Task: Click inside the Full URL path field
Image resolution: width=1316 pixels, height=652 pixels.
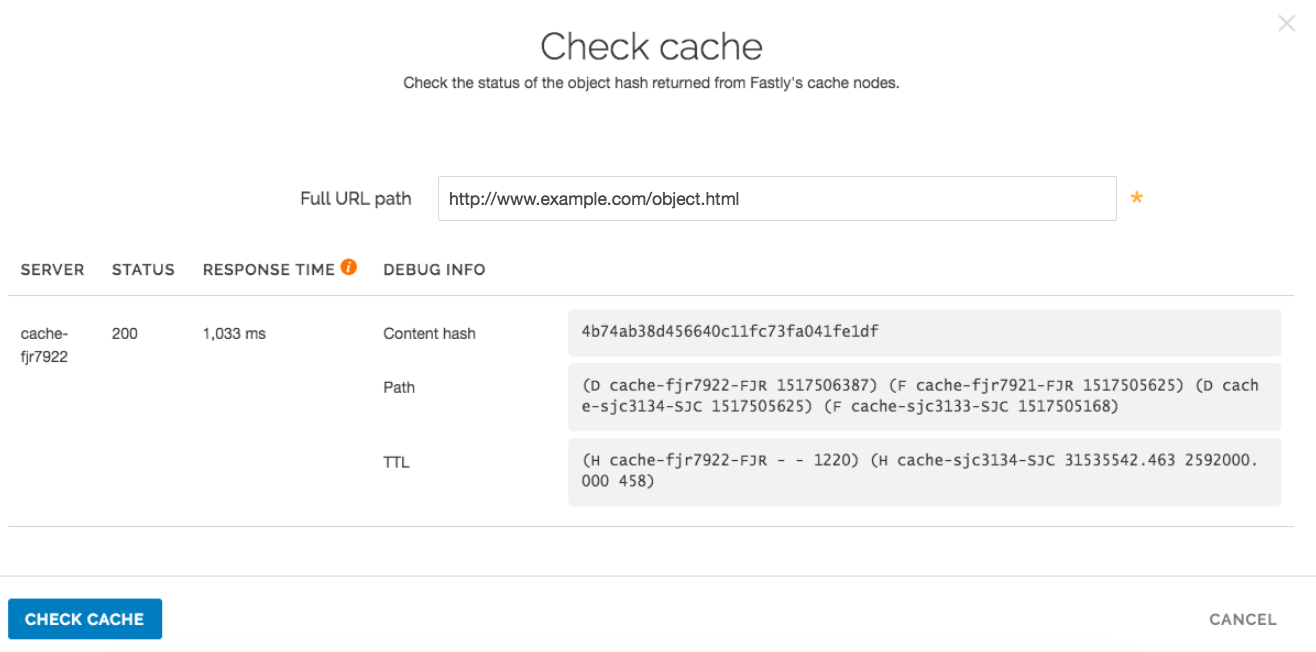Action: coord(775,198)
